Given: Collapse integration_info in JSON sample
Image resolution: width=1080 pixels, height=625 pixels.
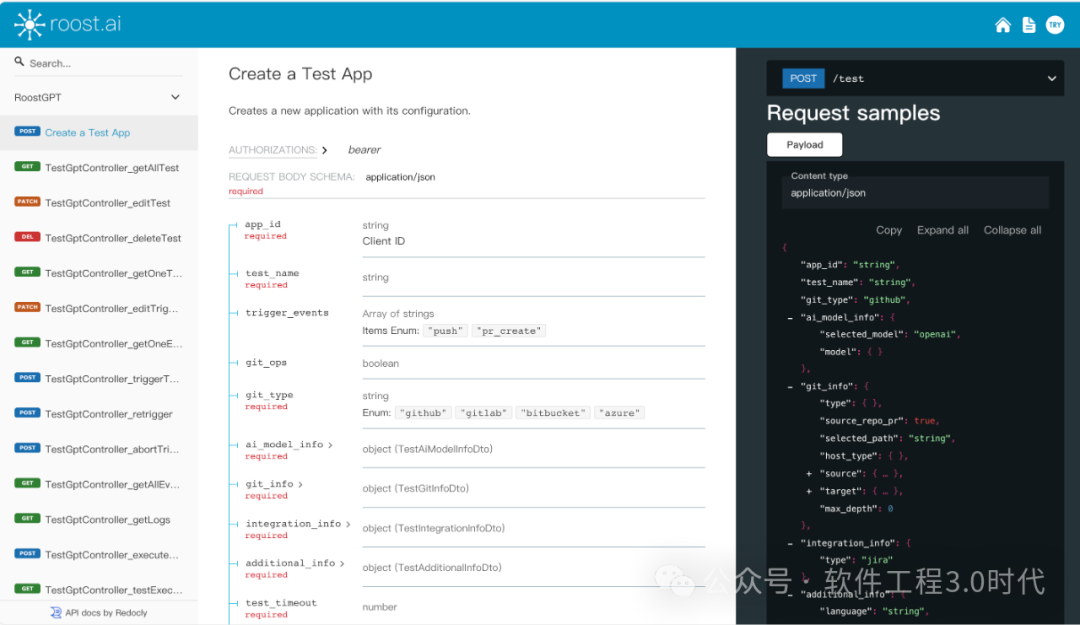Looking at the screenshot, I should tap(790, 543).
